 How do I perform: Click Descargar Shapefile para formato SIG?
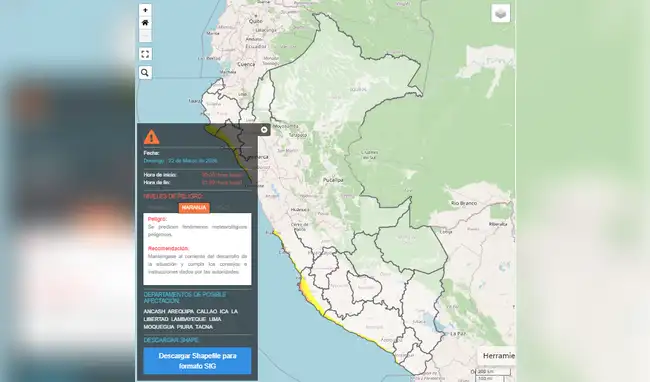(x=197, y=361)
